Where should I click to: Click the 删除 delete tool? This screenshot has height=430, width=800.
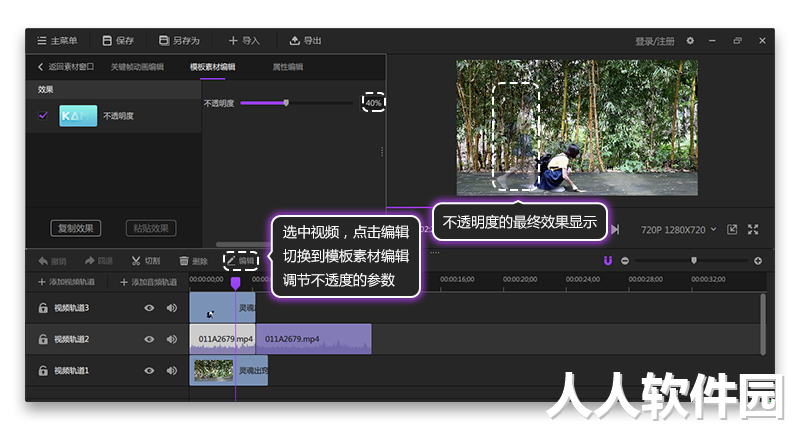[193, 261]
